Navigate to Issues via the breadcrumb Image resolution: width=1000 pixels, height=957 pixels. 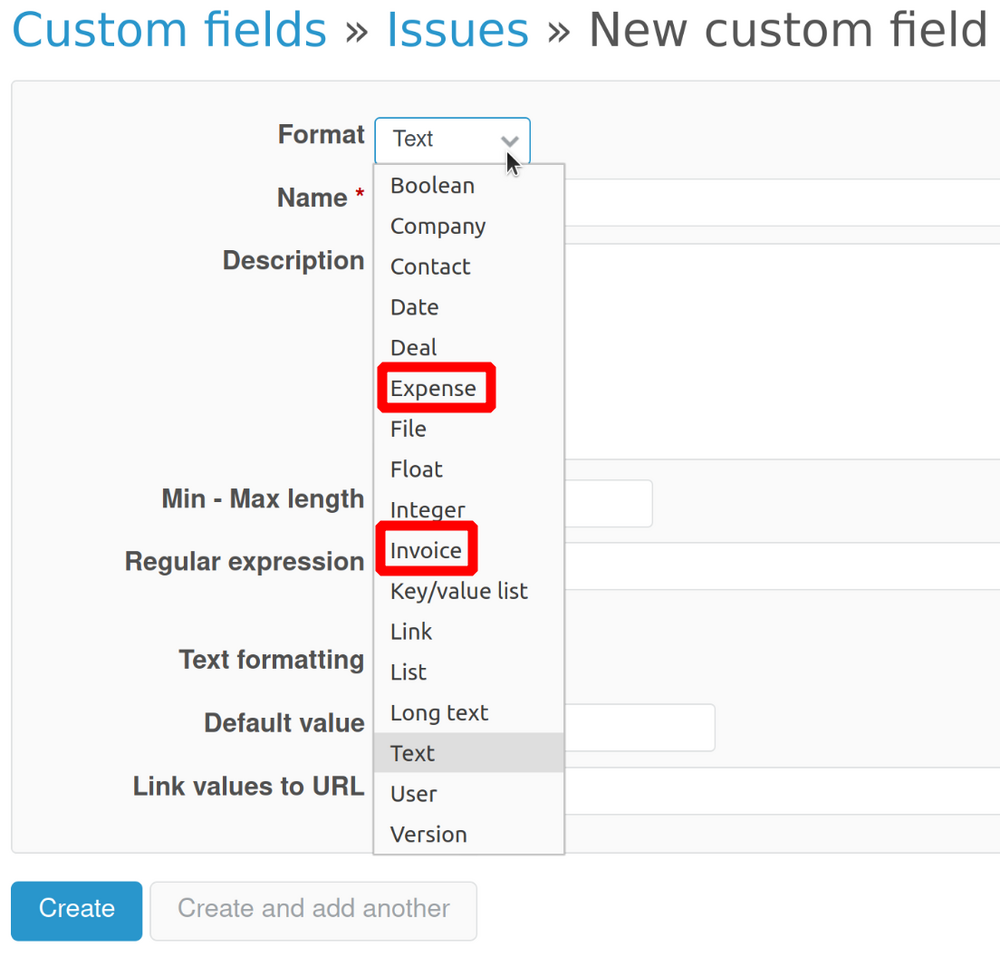(x=457, y=30)
